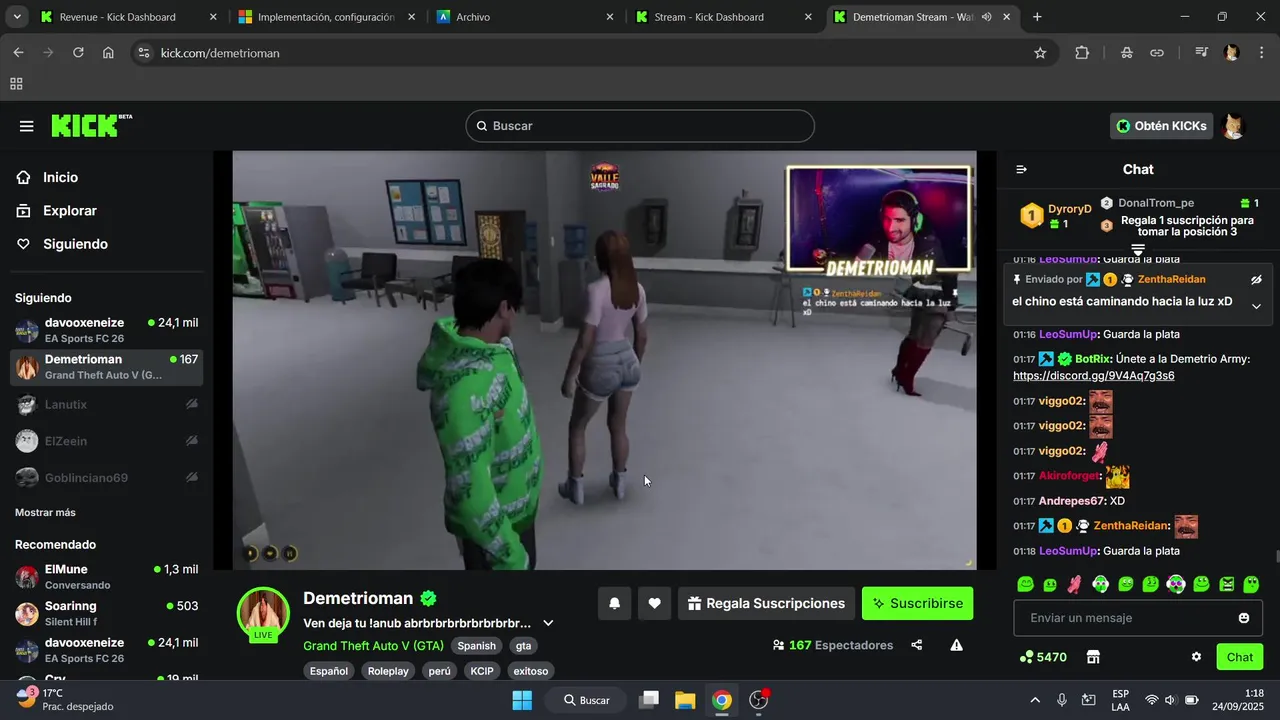The image size is (1280, 720).
Task: Click the Obtén KICKs button
Action: [x=1161, y=126]
